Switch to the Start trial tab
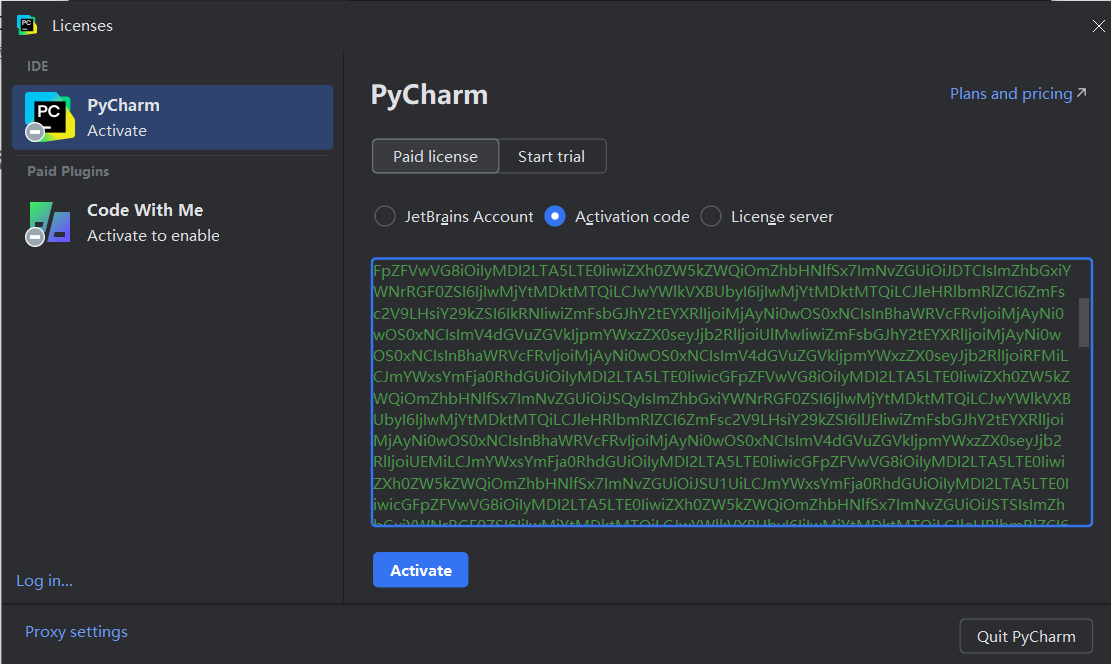1111x664 pixels. click(x=552, y=156)
